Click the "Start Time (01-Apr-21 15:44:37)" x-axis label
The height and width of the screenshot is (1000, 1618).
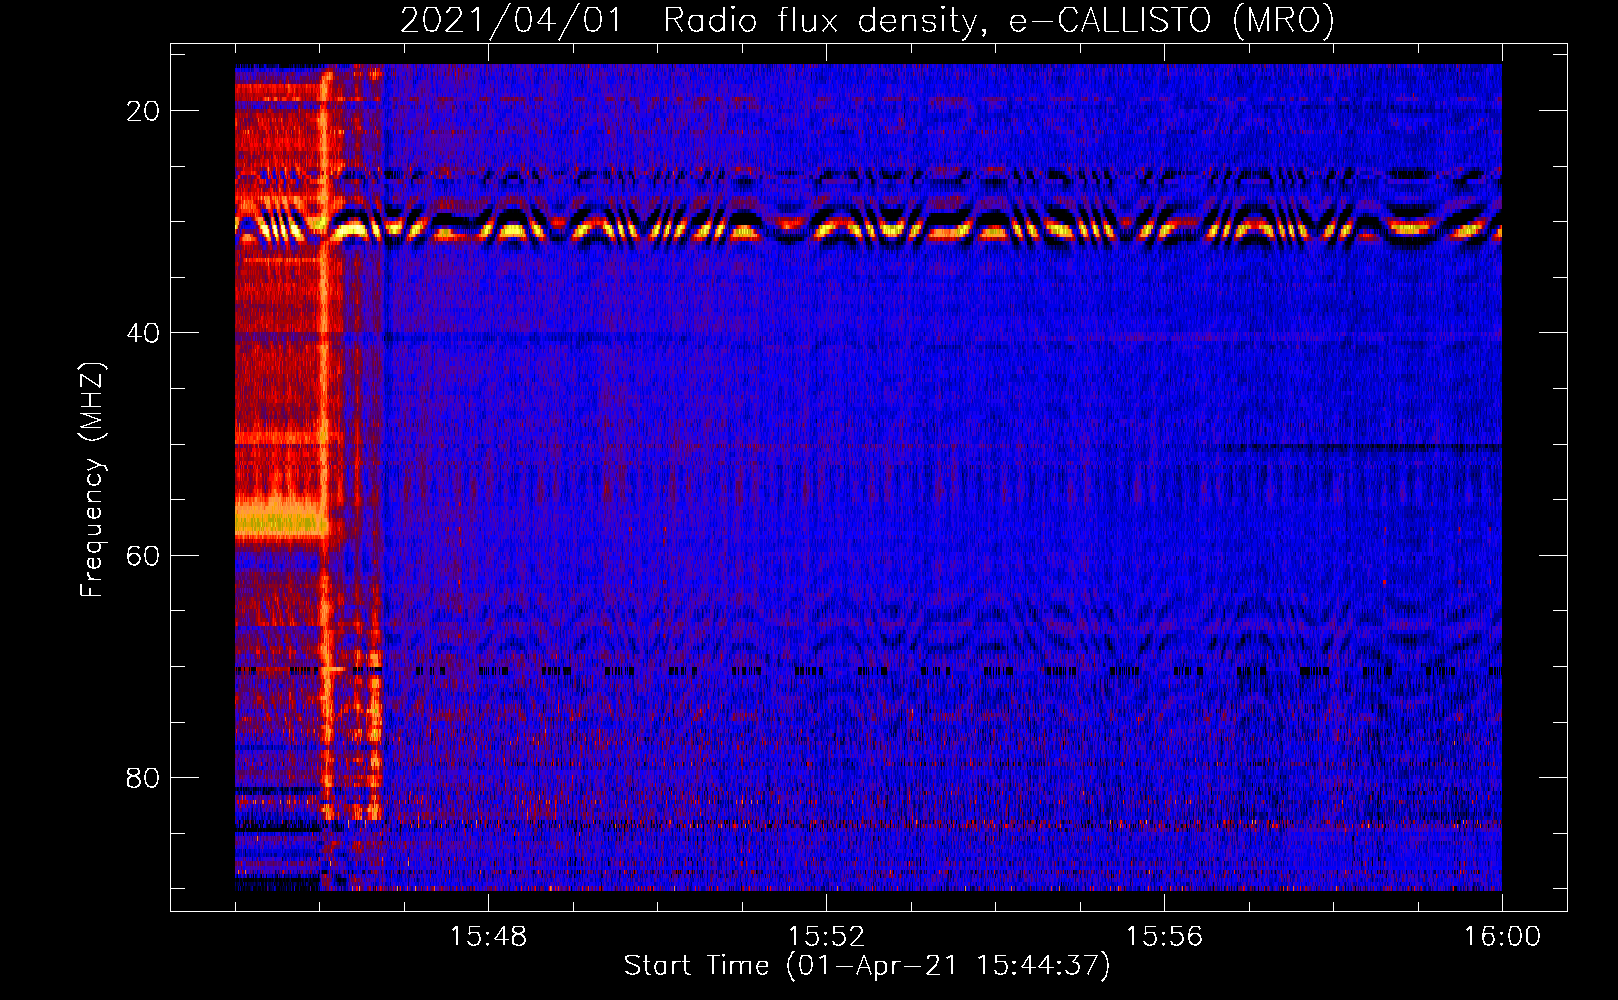click(867, 966)
